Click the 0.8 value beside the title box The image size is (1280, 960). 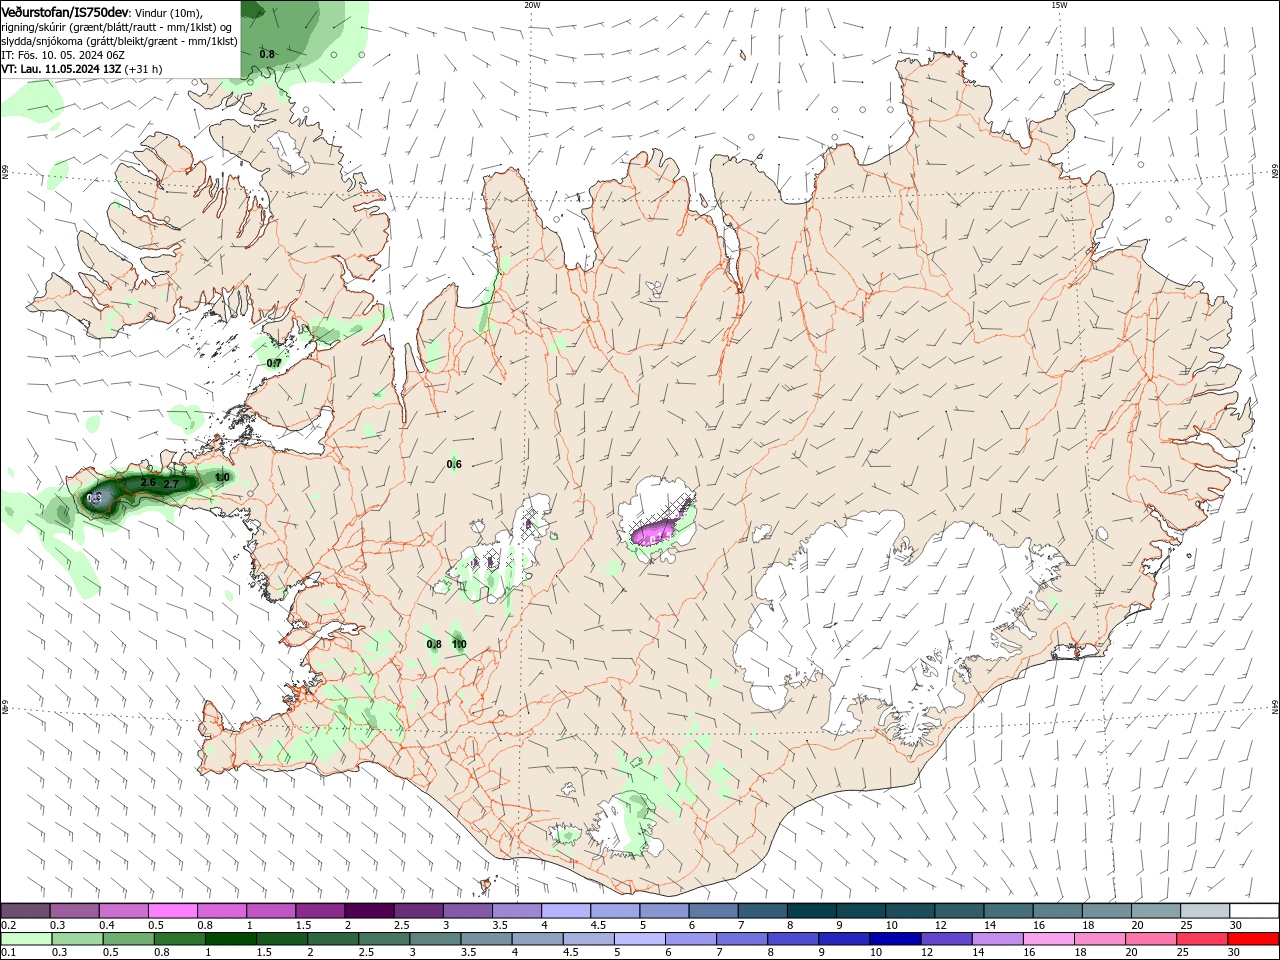267,54
